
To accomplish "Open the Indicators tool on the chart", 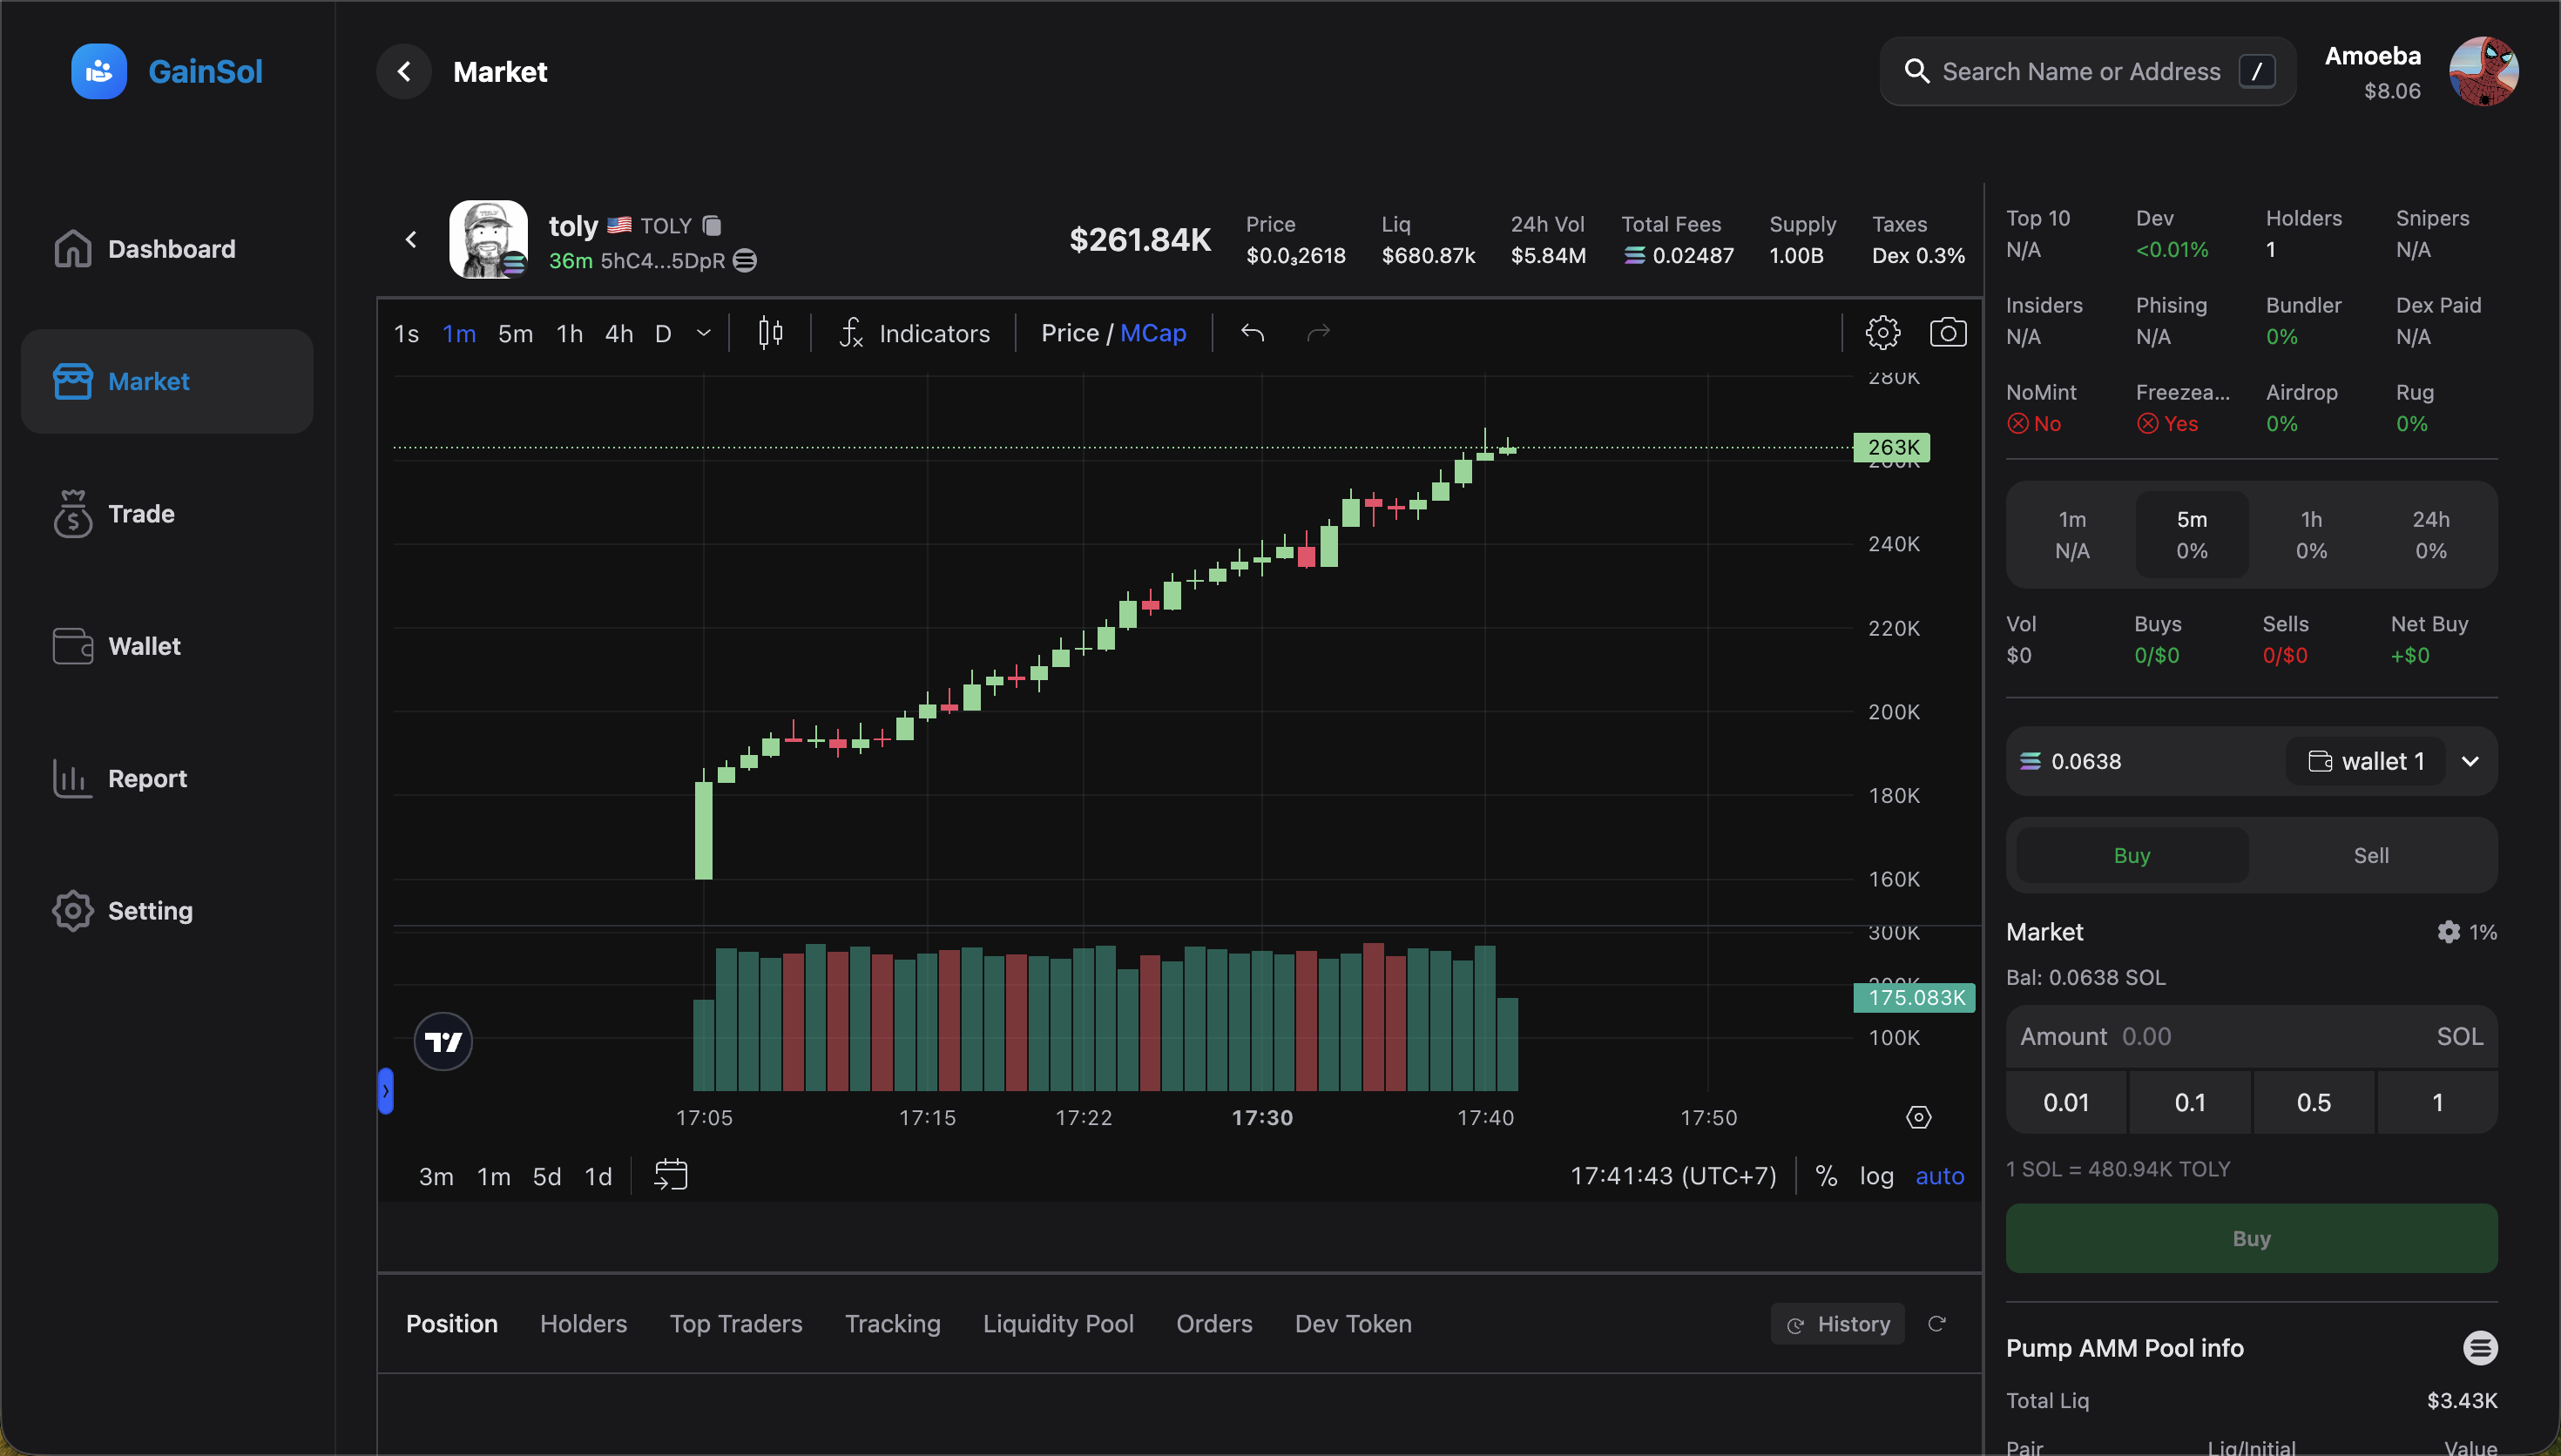I will pos(914,333).
